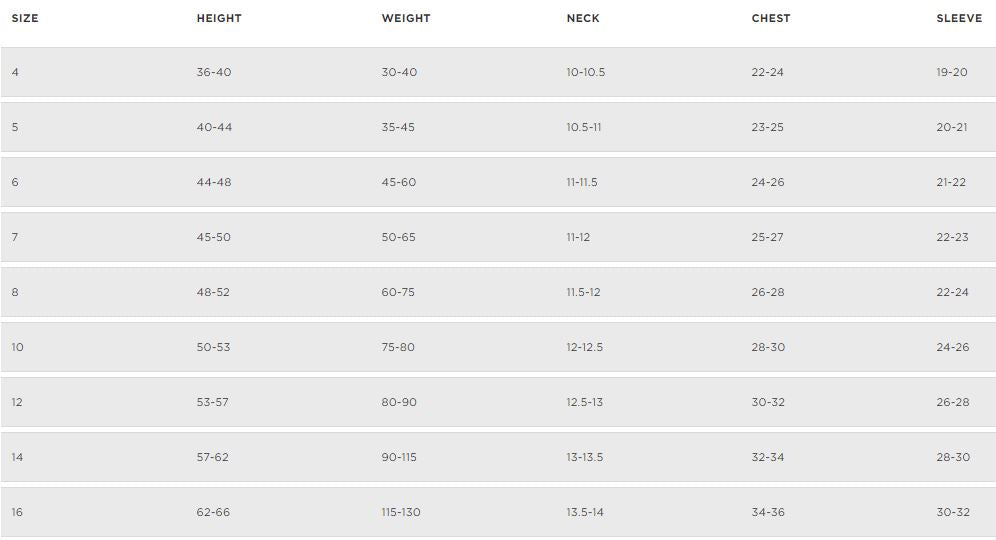
Task: Click weight value 75-80 for size 10
Action: (x=398, y=347)
